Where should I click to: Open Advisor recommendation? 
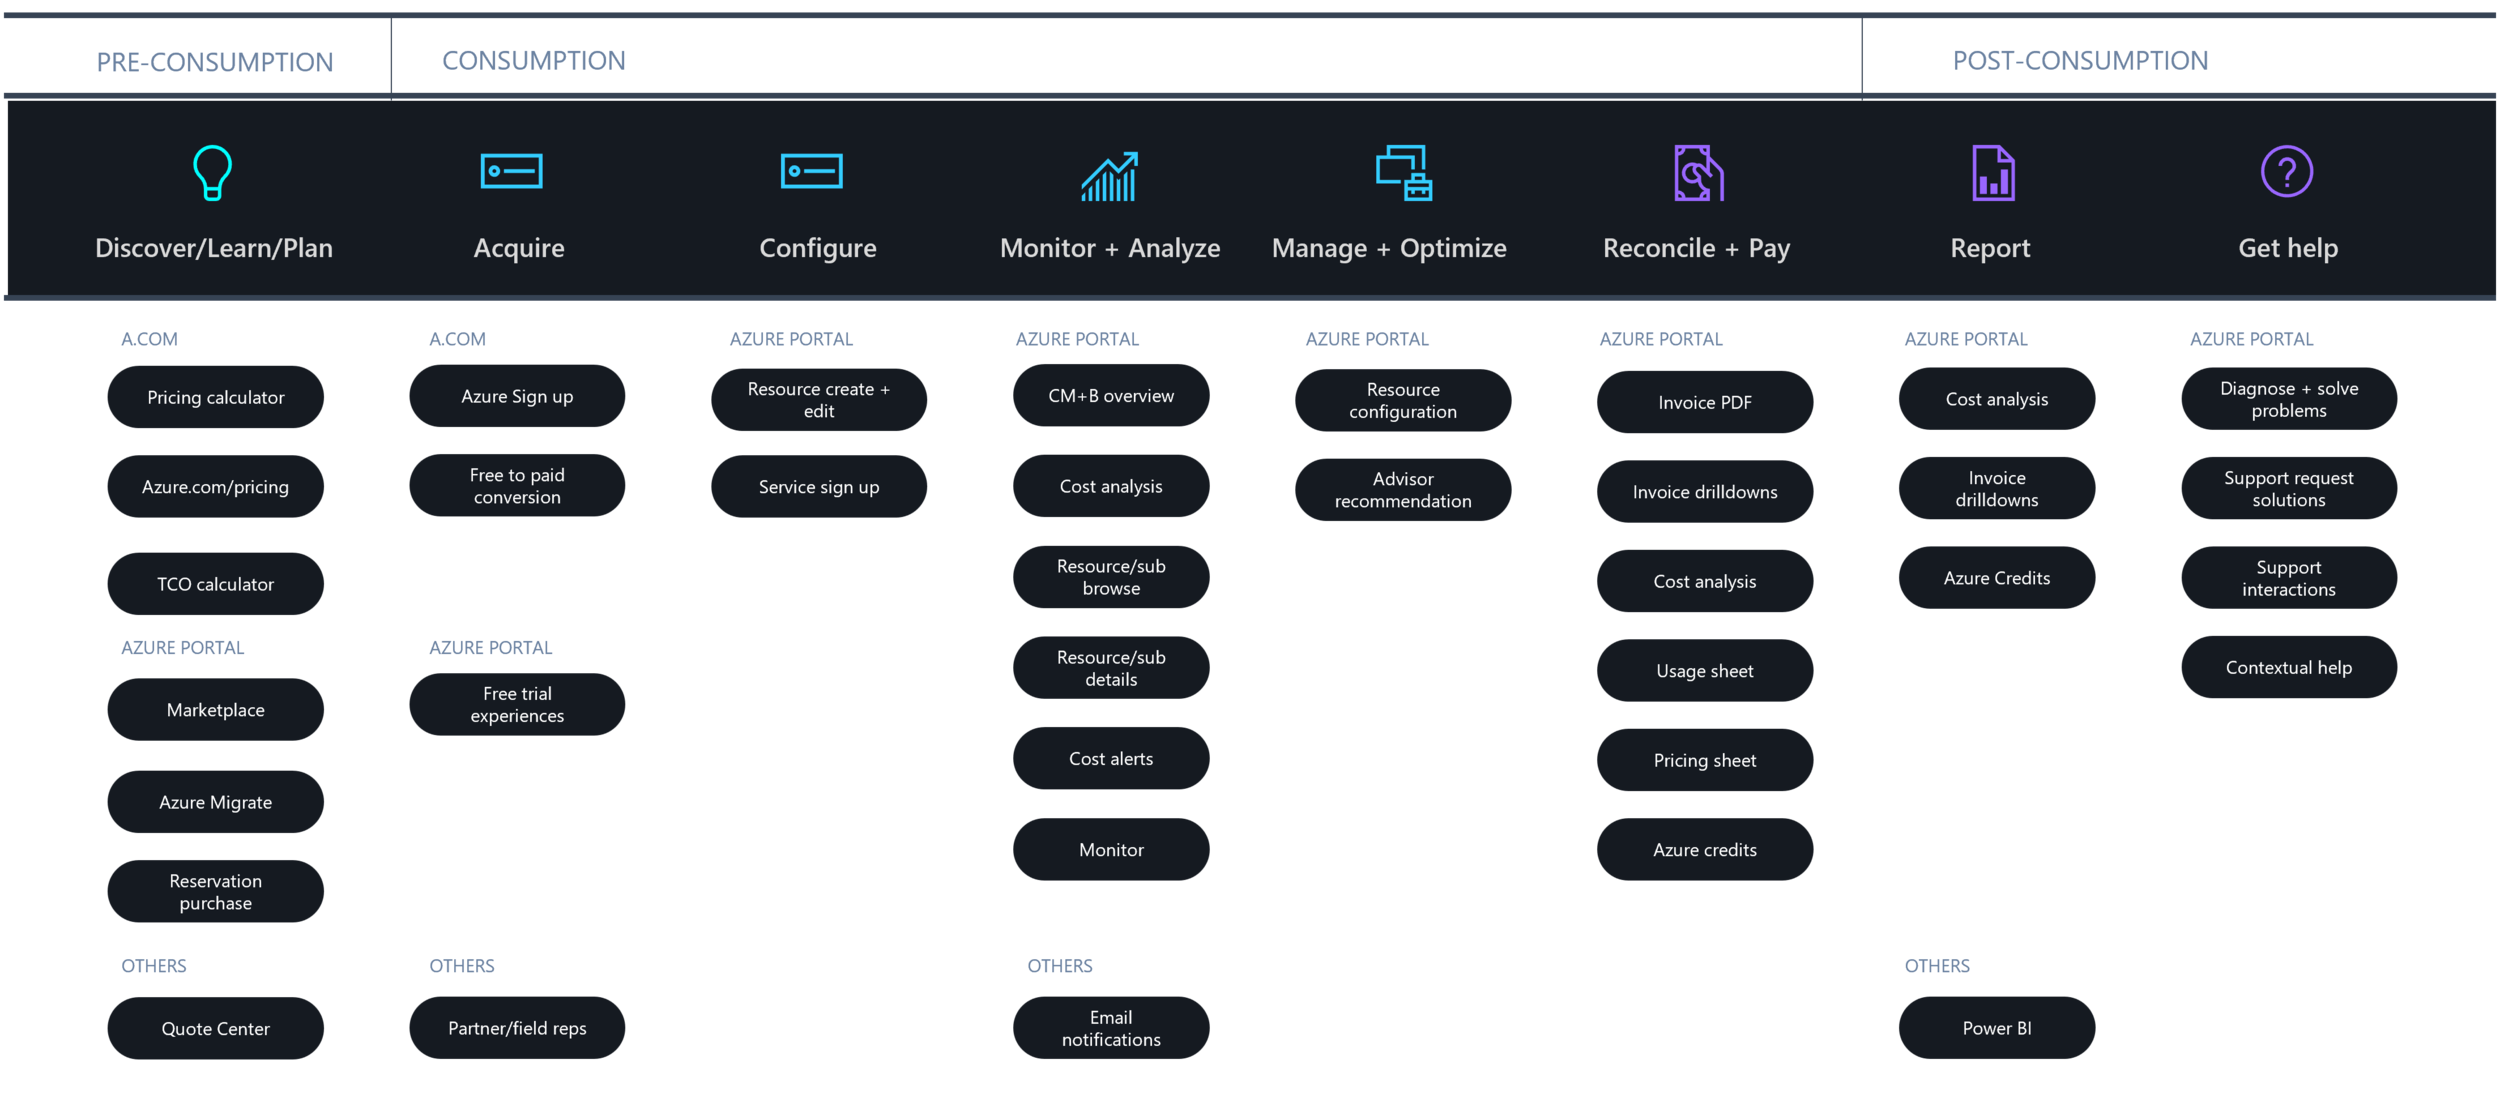tap(1402, 490)
